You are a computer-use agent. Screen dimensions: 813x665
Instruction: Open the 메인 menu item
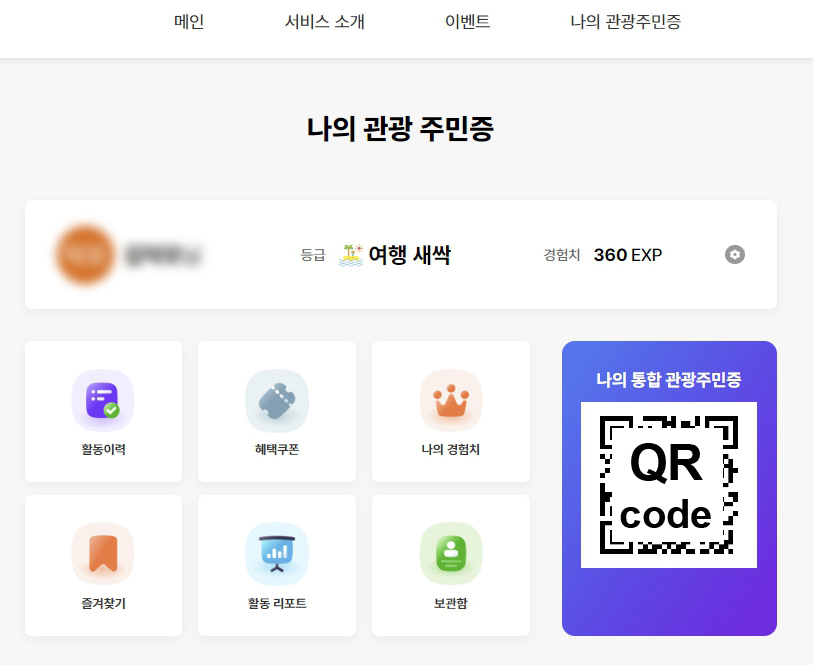point(186,21)
